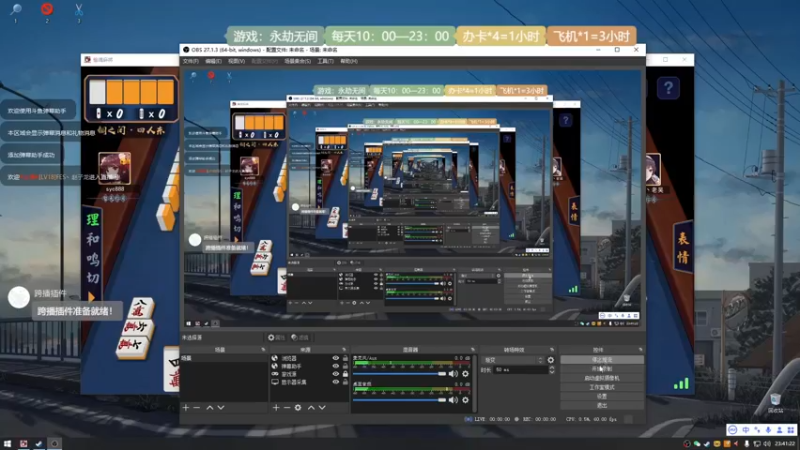Open OBS 设置 settings button
The image size is (800, 450).
(x=602, y=396)
